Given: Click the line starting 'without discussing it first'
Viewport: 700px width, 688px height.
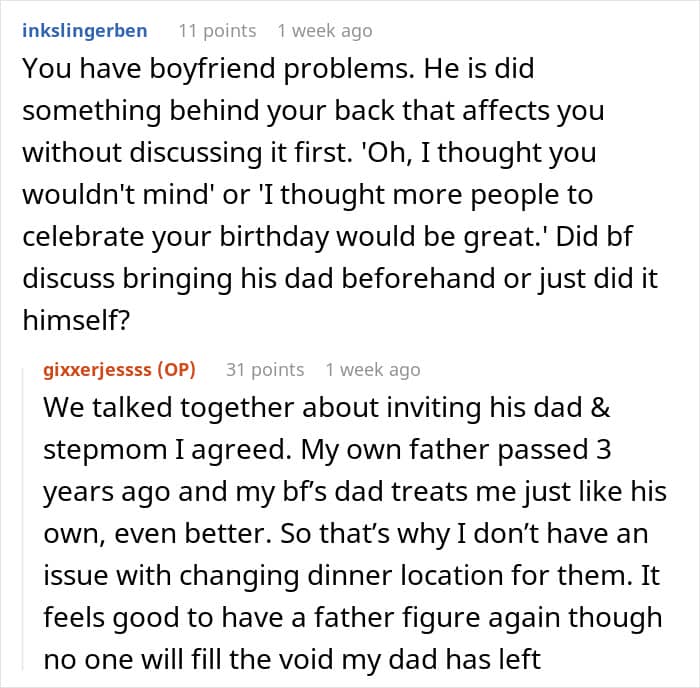Looking at the screenshot, I should click(x=308, y=153).
